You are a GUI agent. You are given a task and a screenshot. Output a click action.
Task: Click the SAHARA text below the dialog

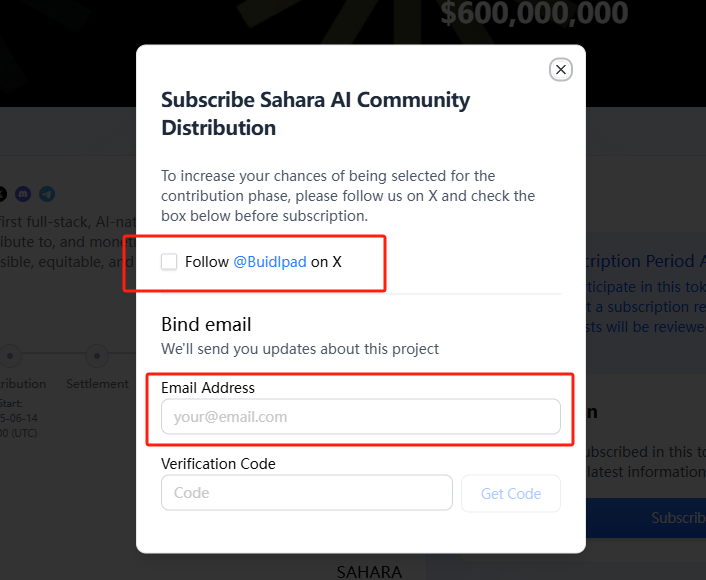(369, 572)
